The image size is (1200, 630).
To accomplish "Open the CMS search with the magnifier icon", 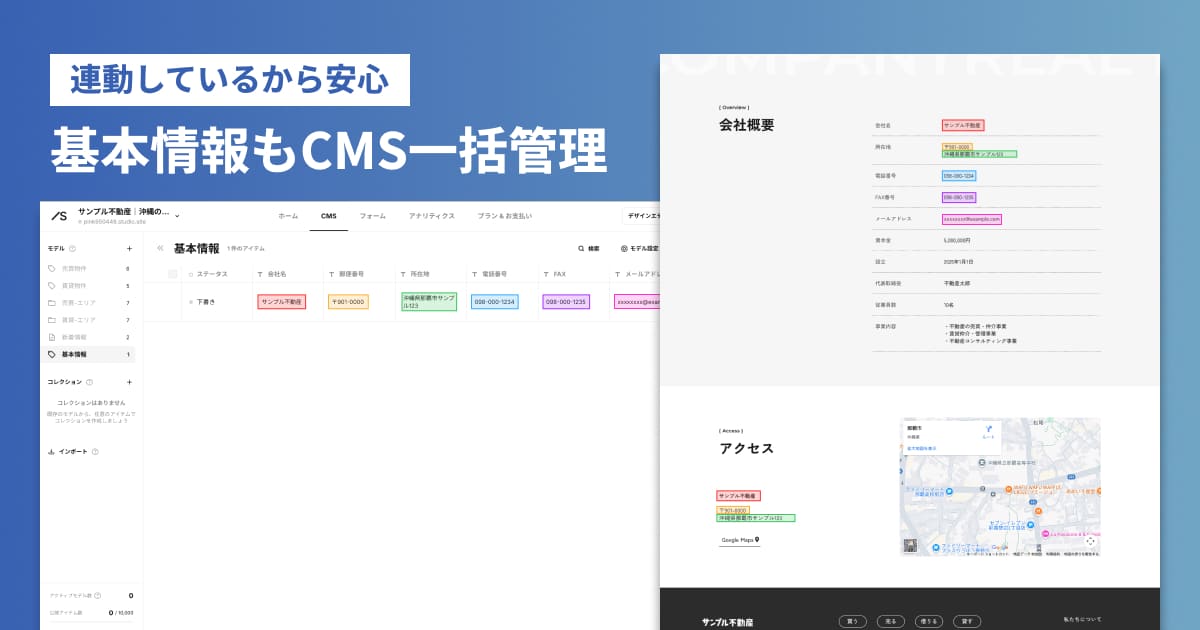I will pyautogui.click(x=579, y=246).
